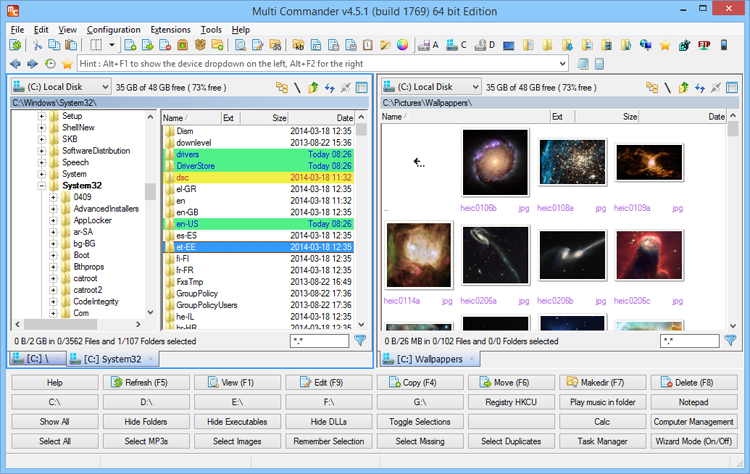Viewport: 750px width, 474px height.
Task: Click the yellow star favorites icon in the toolbar
Action: click(x=665, y=45)
